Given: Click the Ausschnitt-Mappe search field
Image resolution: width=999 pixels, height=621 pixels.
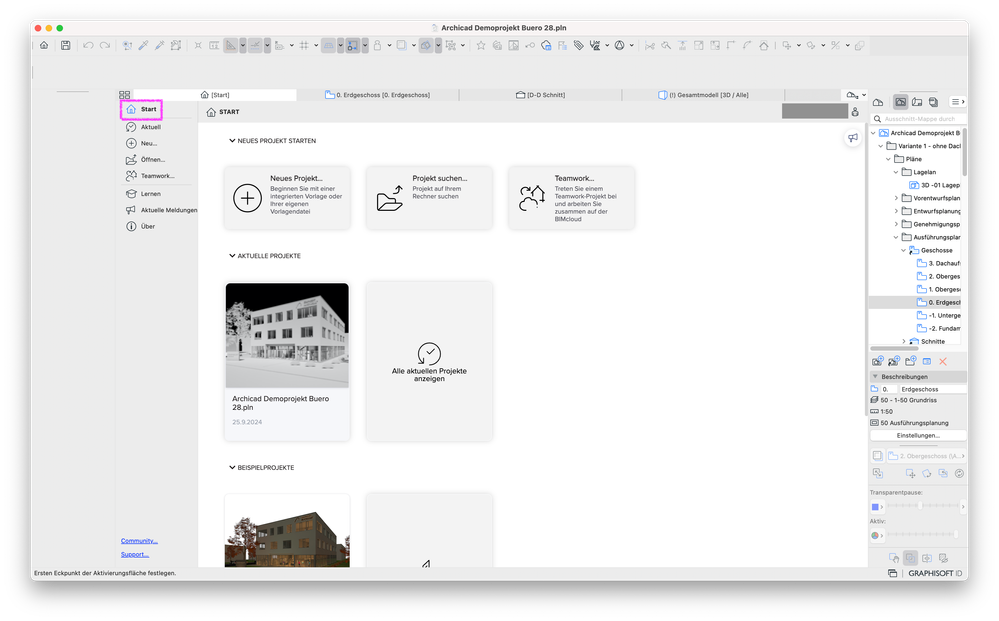Looking at the screenshot, I should tap(919, 119).
